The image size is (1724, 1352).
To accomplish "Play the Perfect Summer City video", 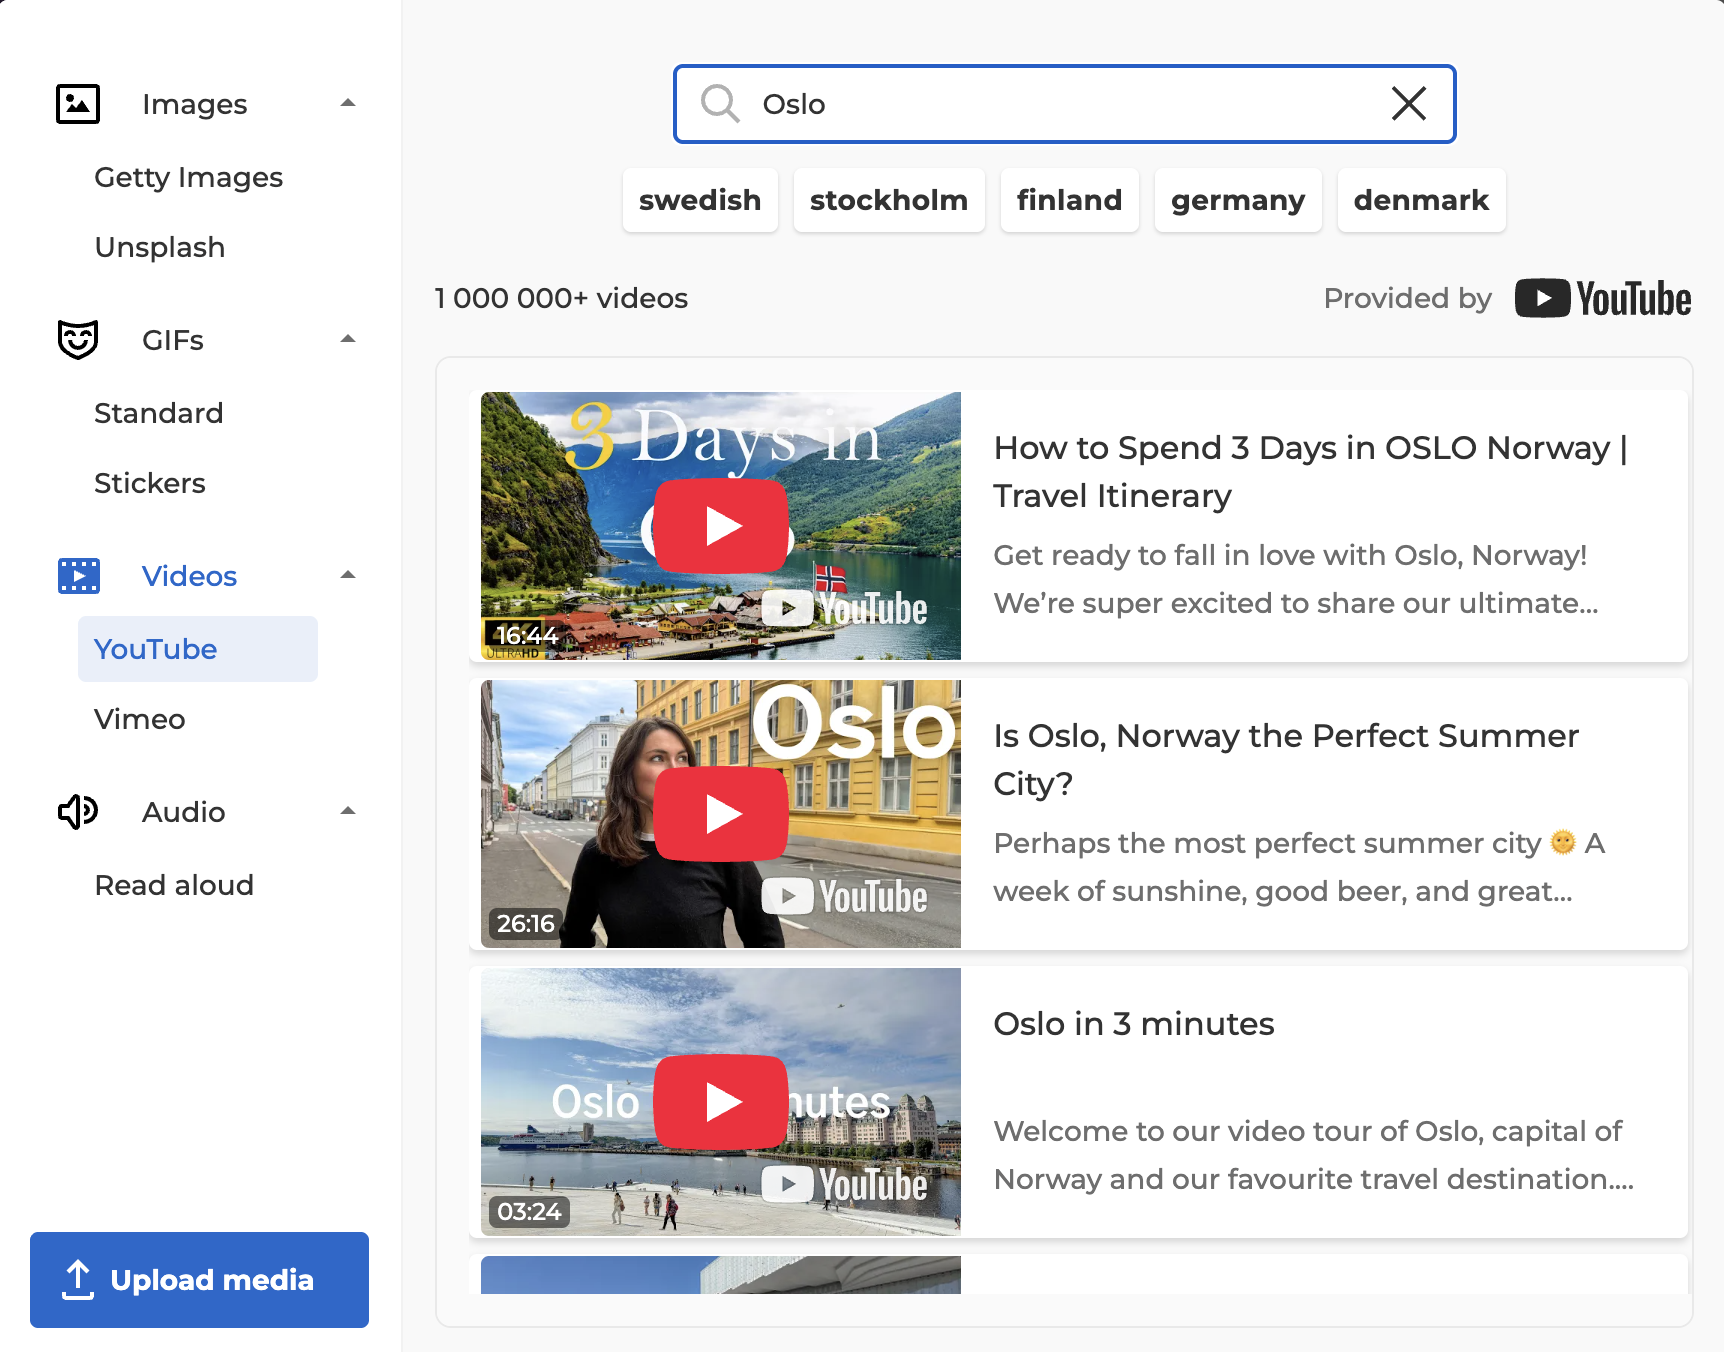I will [721, 814].
